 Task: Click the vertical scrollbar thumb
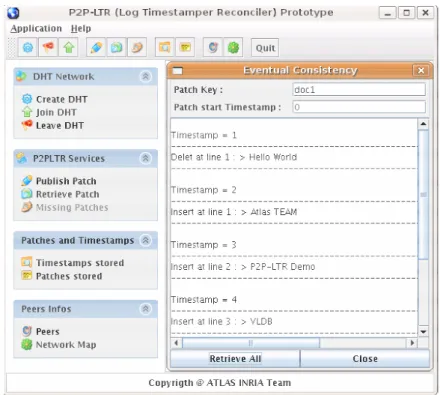click(x=423, y=194)
